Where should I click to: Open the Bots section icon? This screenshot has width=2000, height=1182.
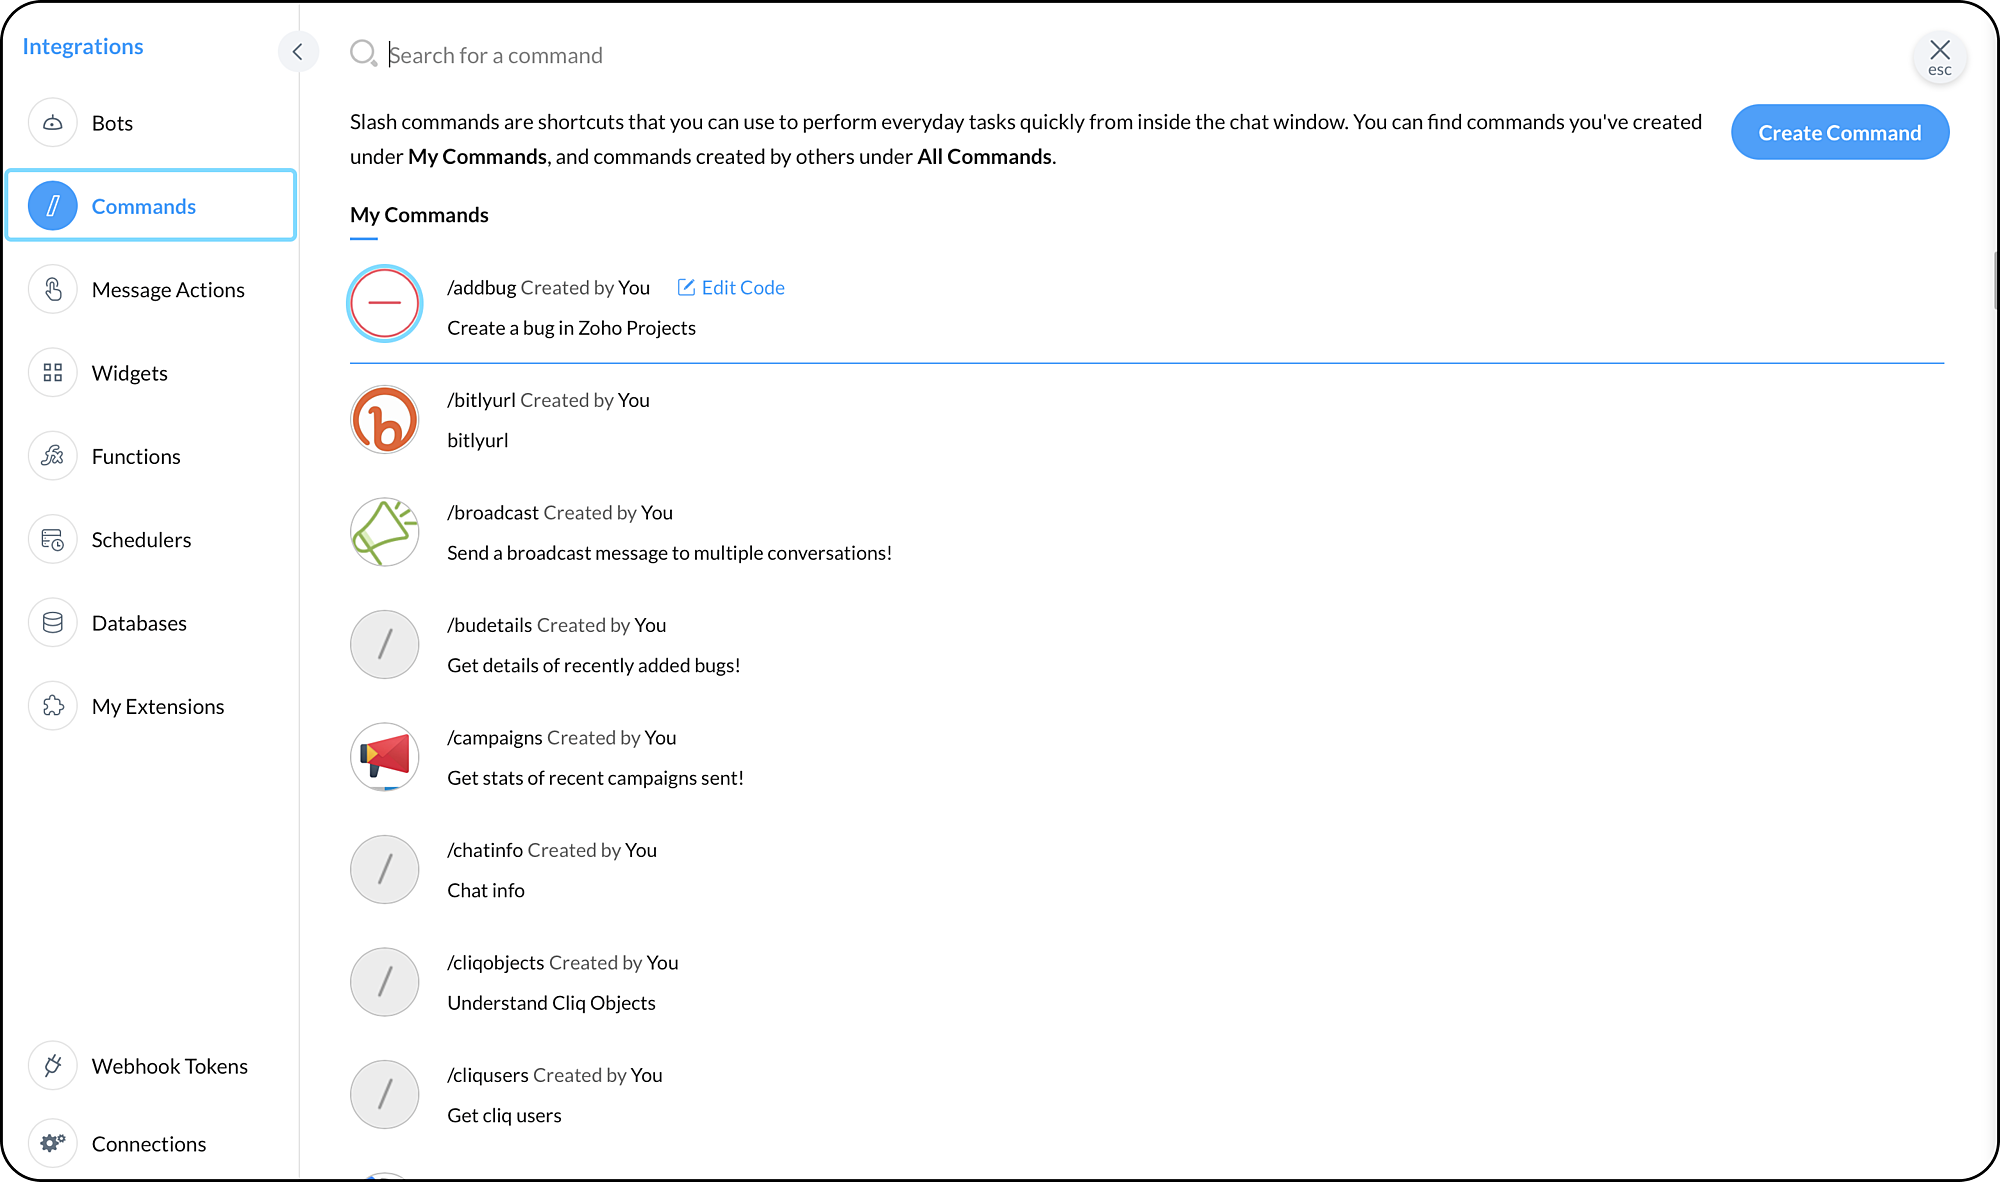click(53, 123)
